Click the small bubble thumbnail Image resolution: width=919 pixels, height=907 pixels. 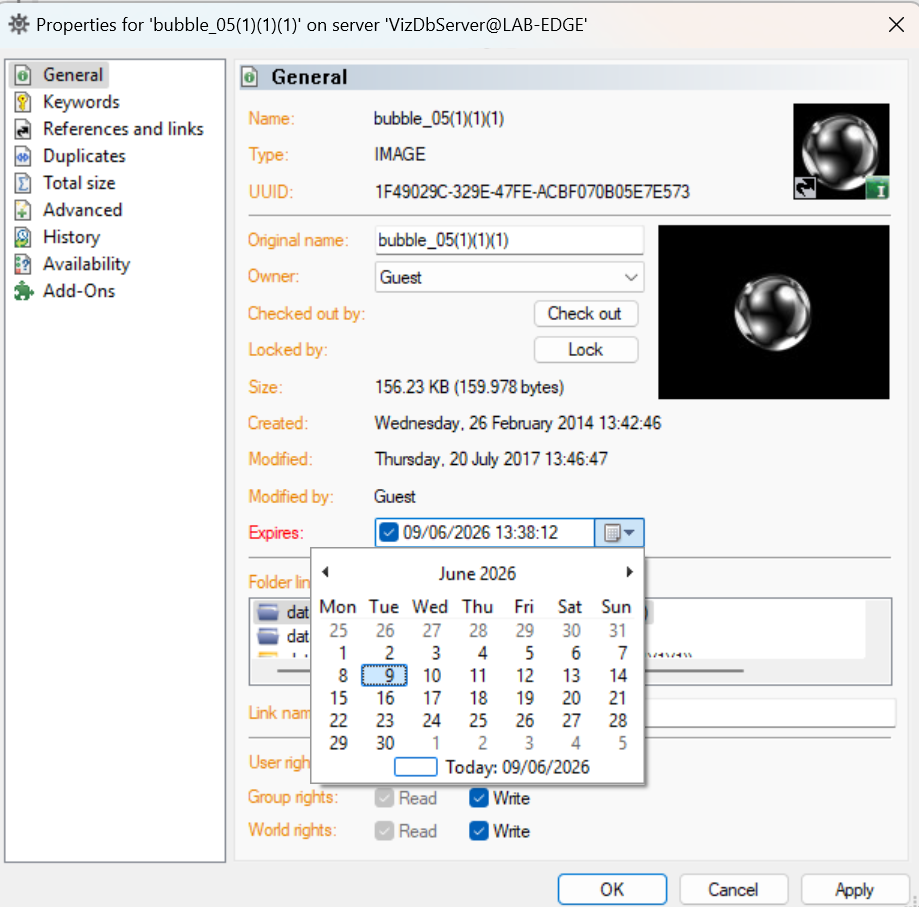[841, 152]
